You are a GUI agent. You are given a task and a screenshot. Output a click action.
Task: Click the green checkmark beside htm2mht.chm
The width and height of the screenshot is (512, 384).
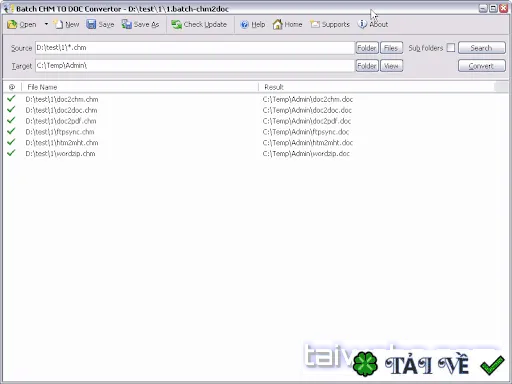[11, 142]
